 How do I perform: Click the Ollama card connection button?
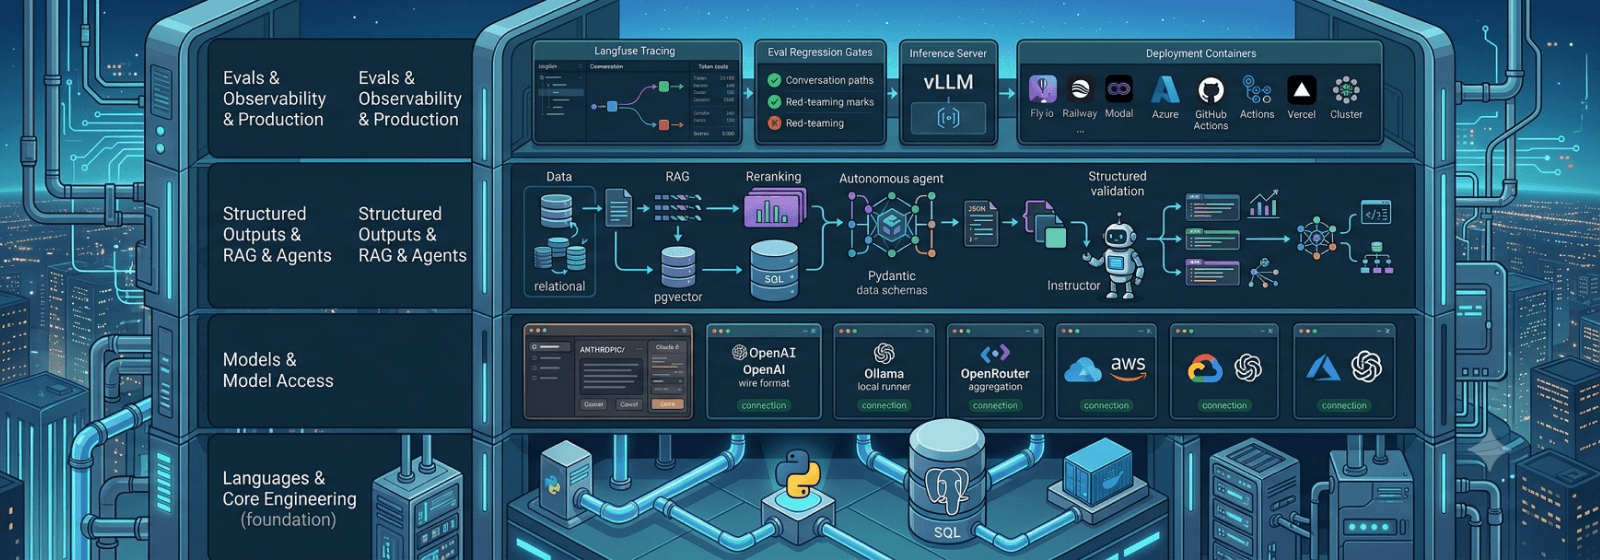click(884, 405)
